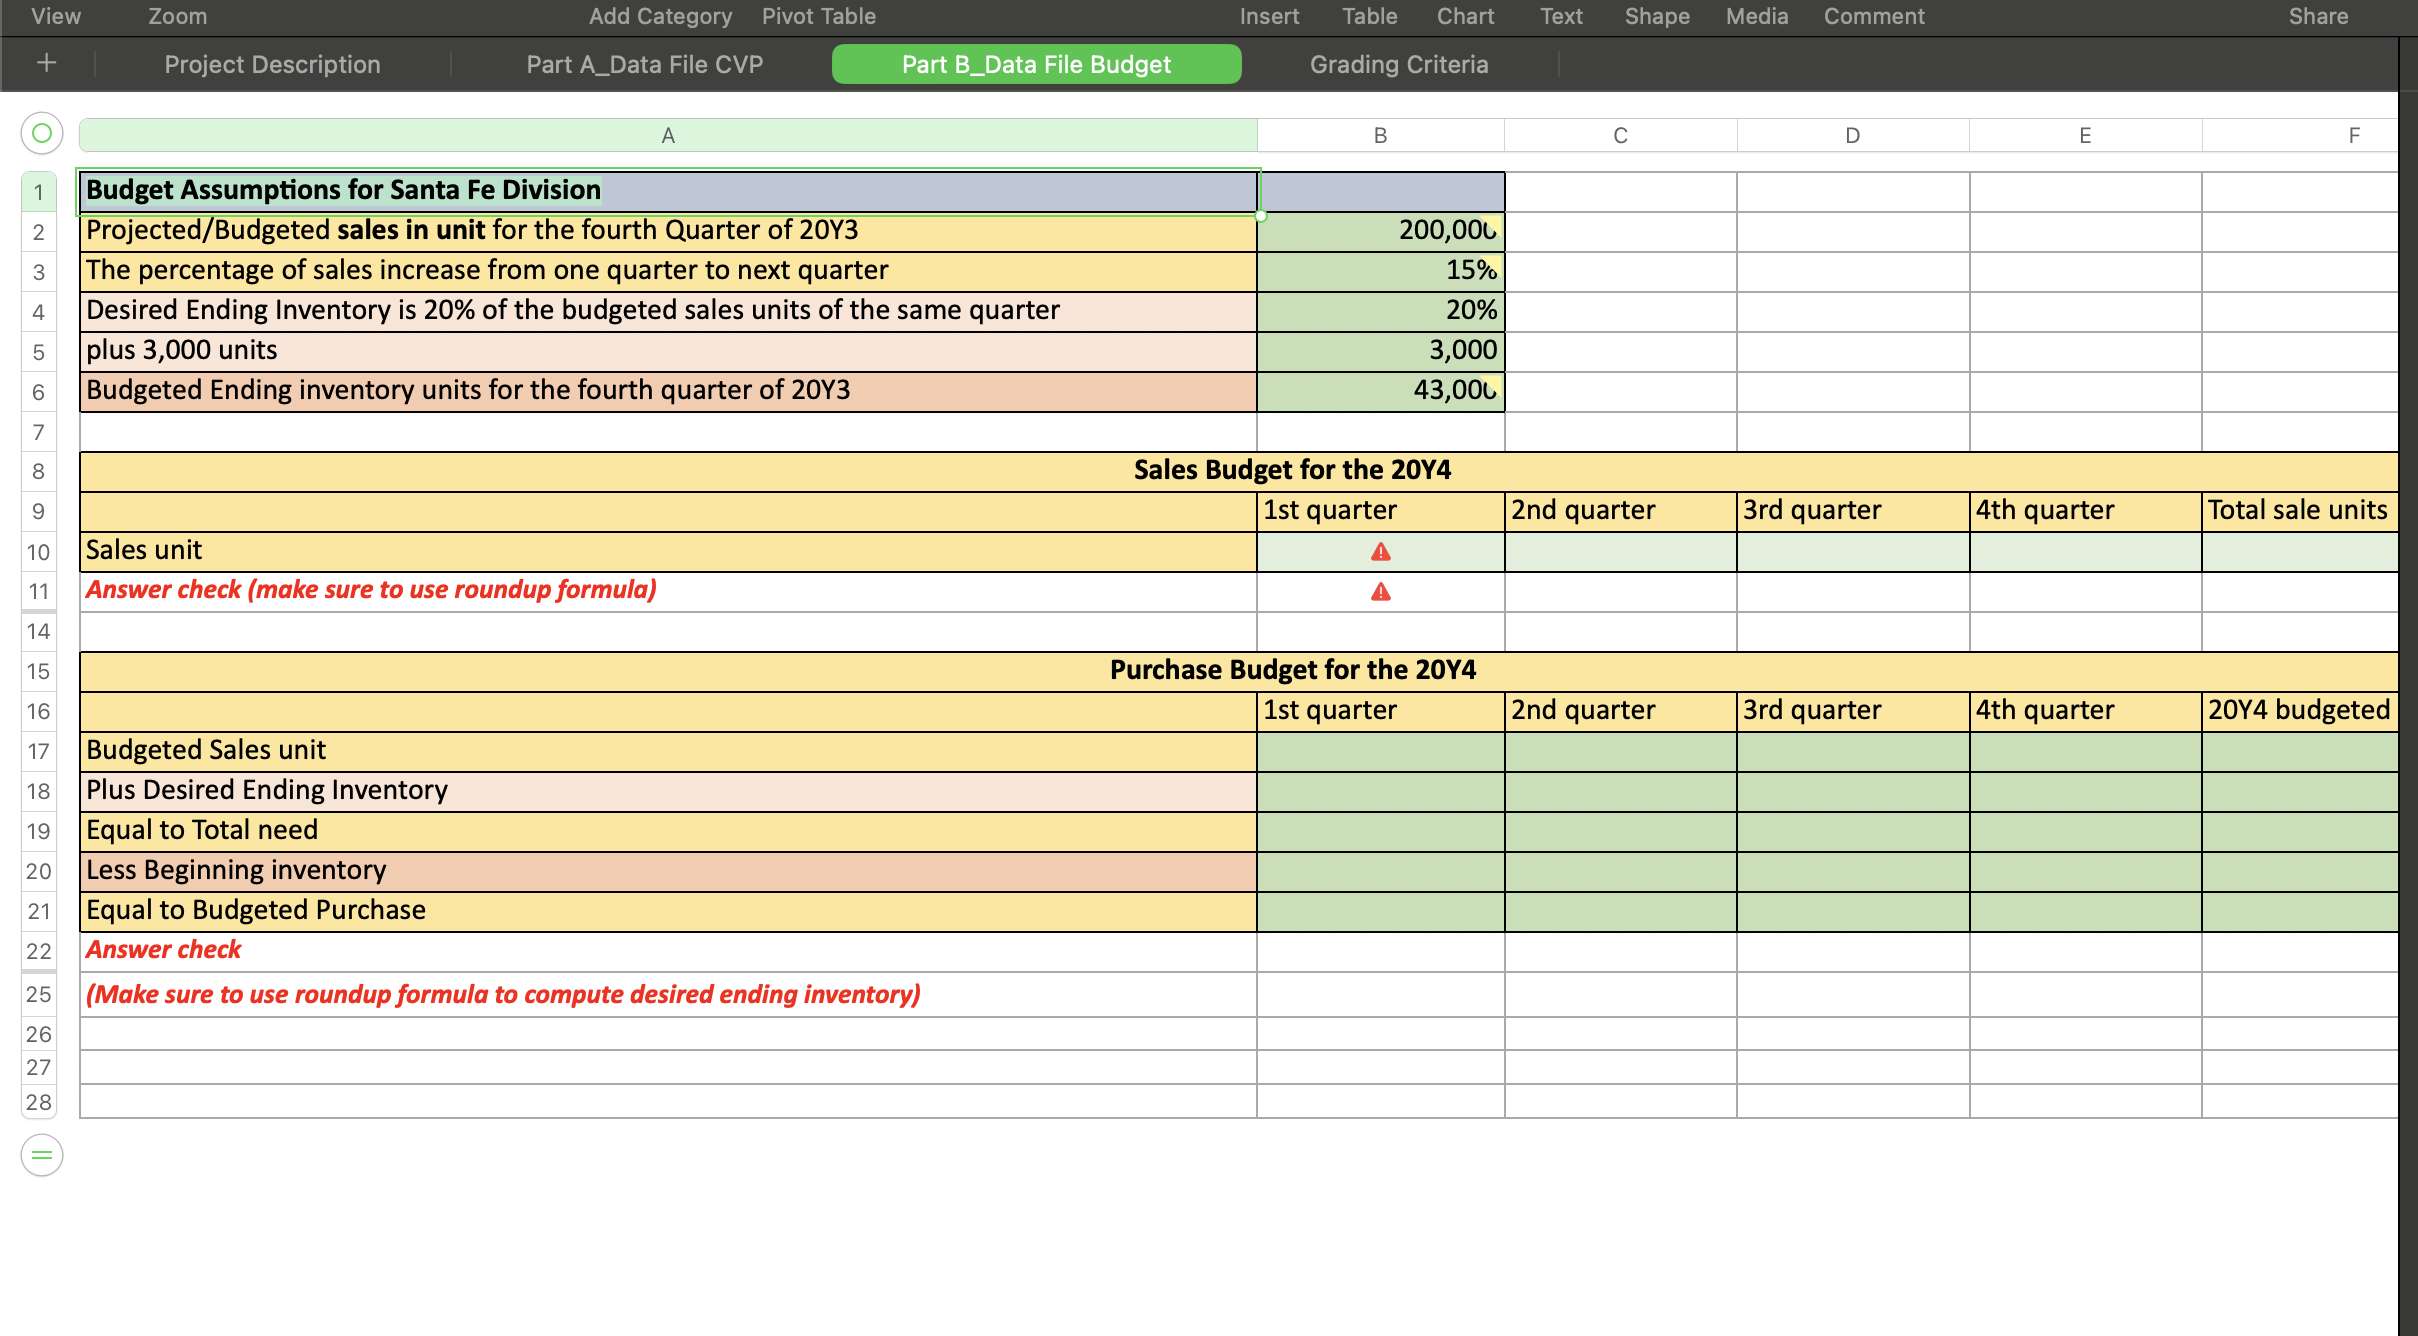Open Add Category options

[x=660, y=15]
